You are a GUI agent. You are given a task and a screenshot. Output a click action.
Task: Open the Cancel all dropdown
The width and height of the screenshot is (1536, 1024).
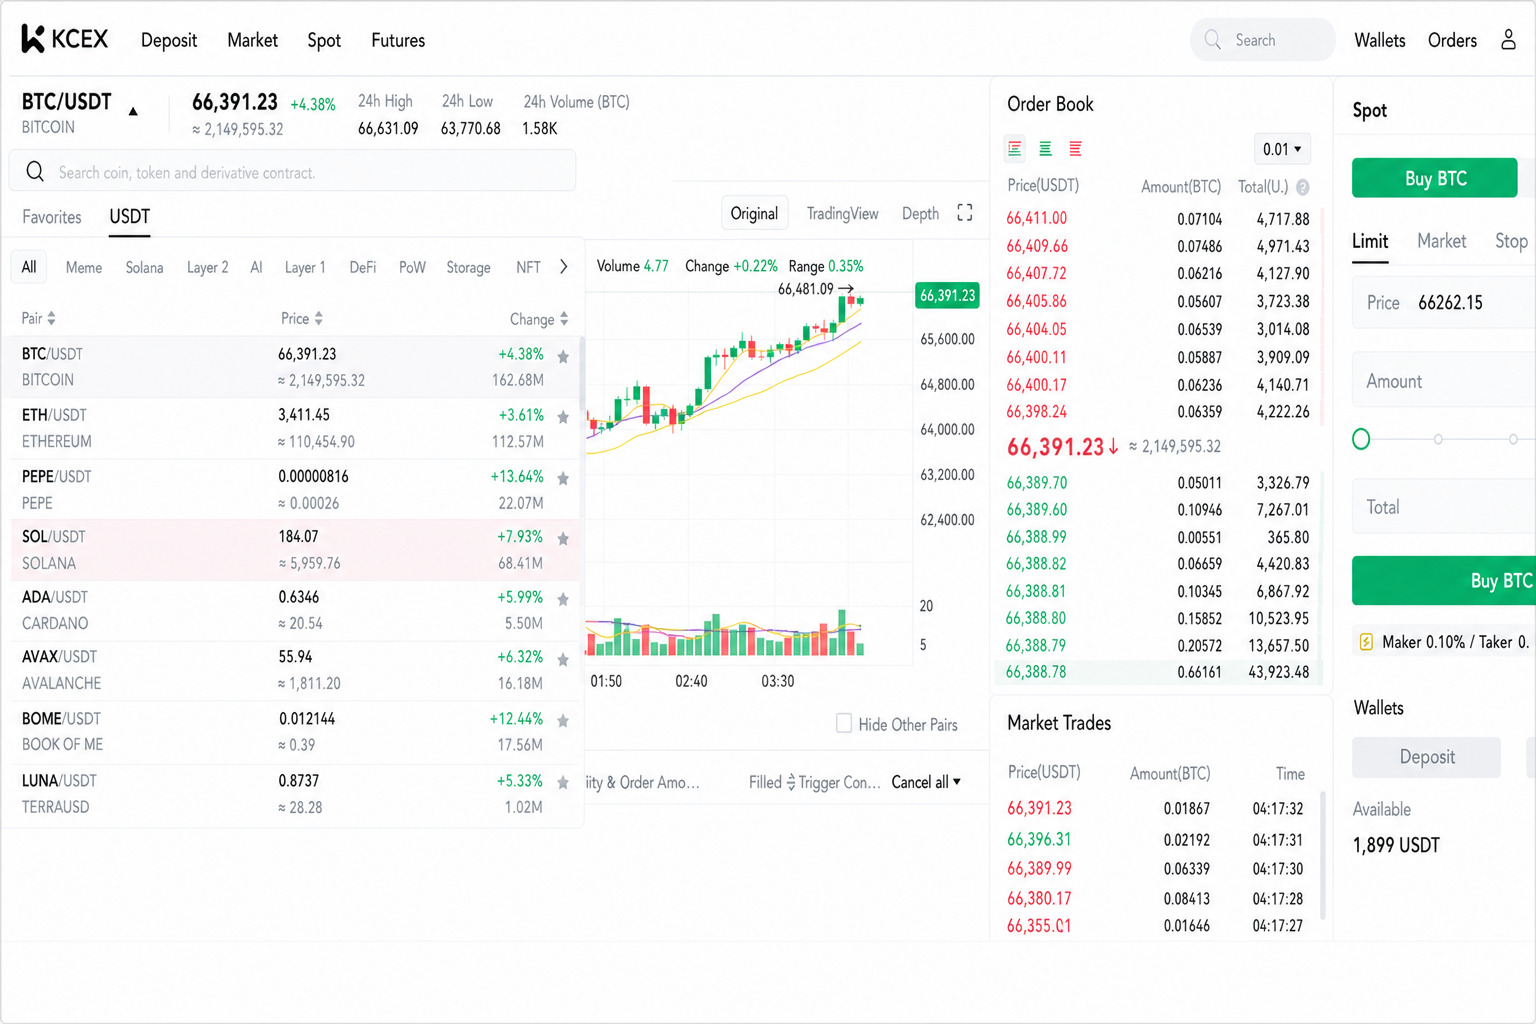pos(926,782)
